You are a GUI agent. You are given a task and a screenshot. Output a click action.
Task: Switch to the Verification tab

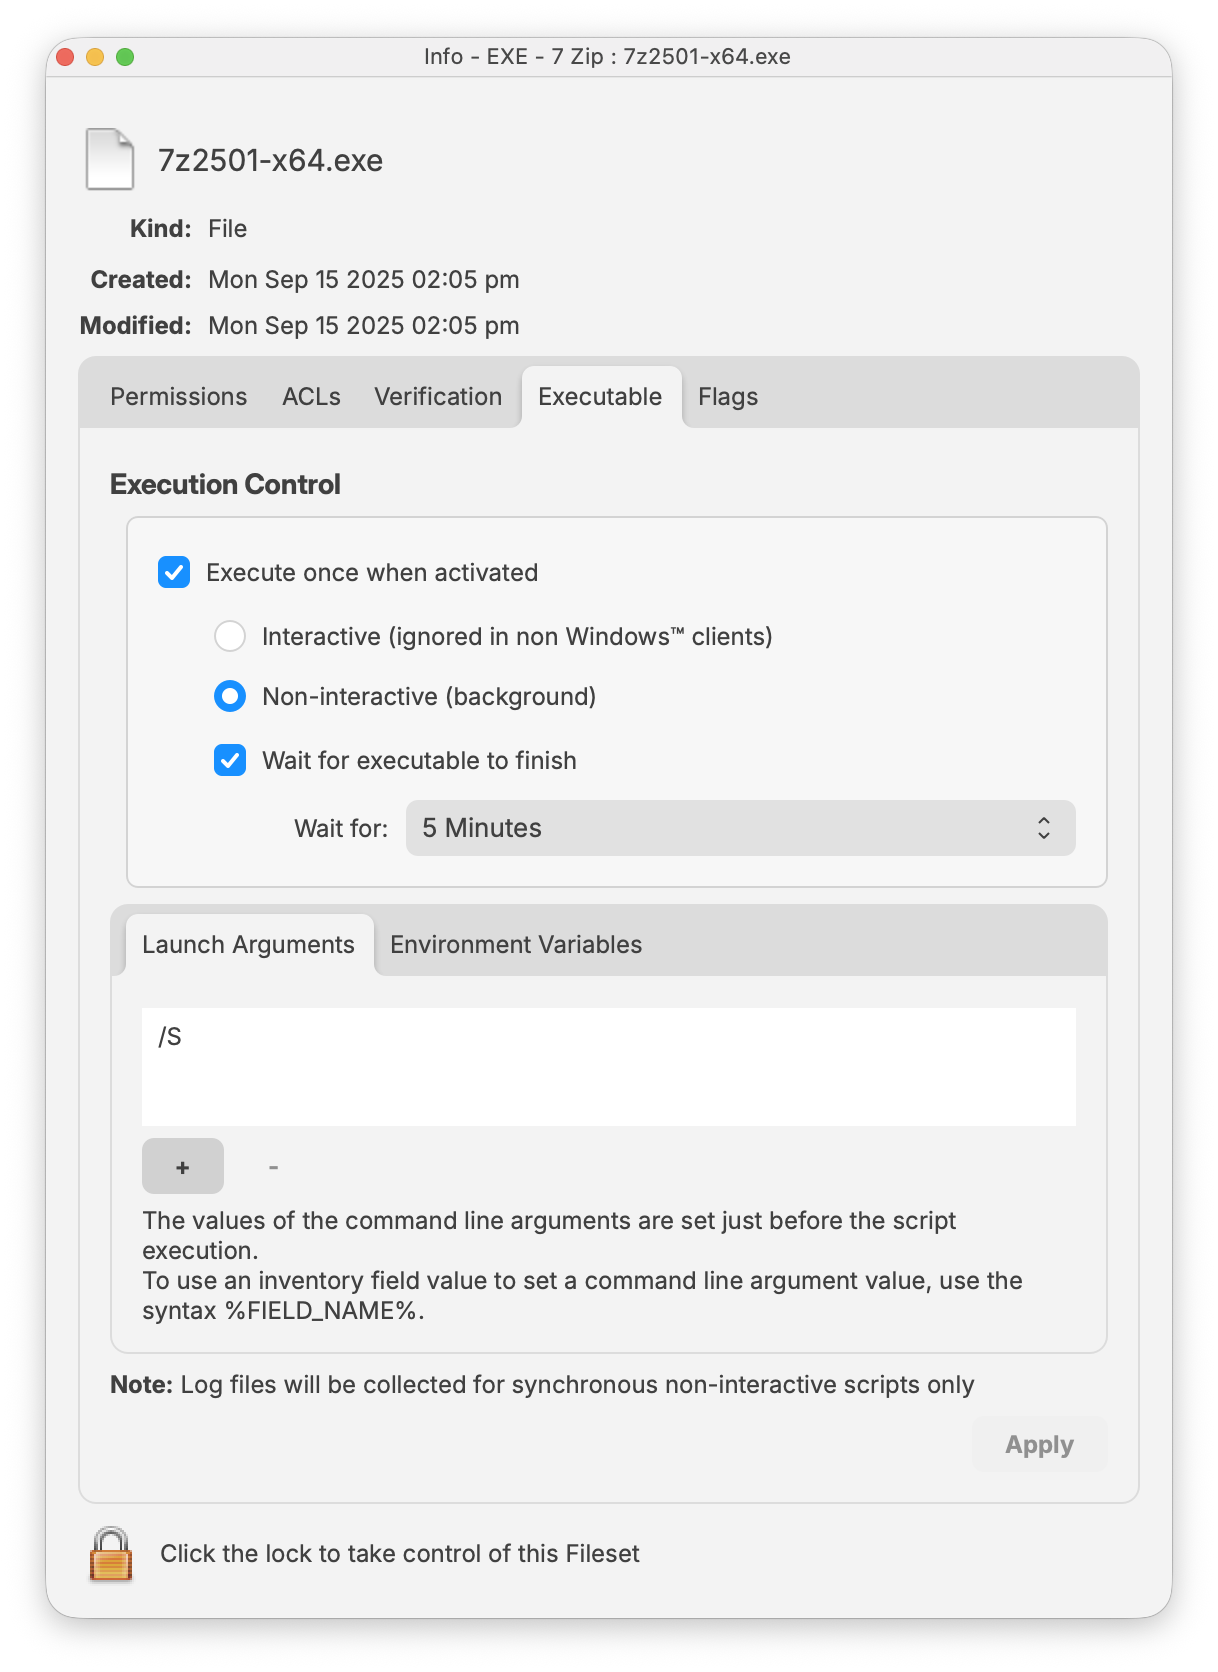point(438,397)
